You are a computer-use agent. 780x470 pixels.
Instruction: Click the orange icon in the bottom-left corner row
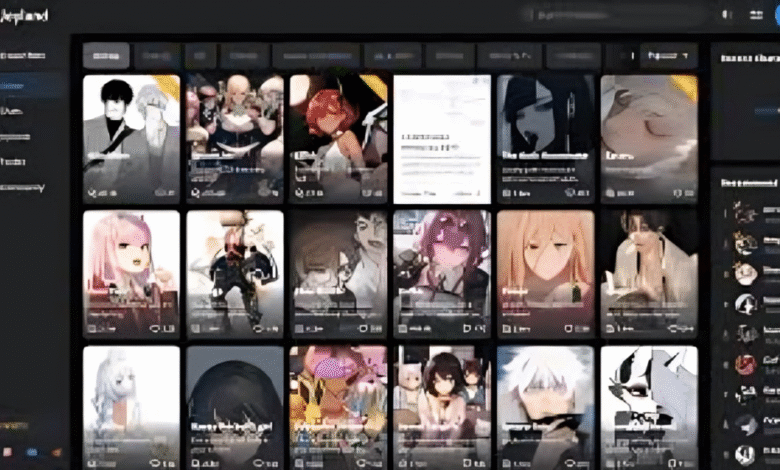[x=57, y=452]
